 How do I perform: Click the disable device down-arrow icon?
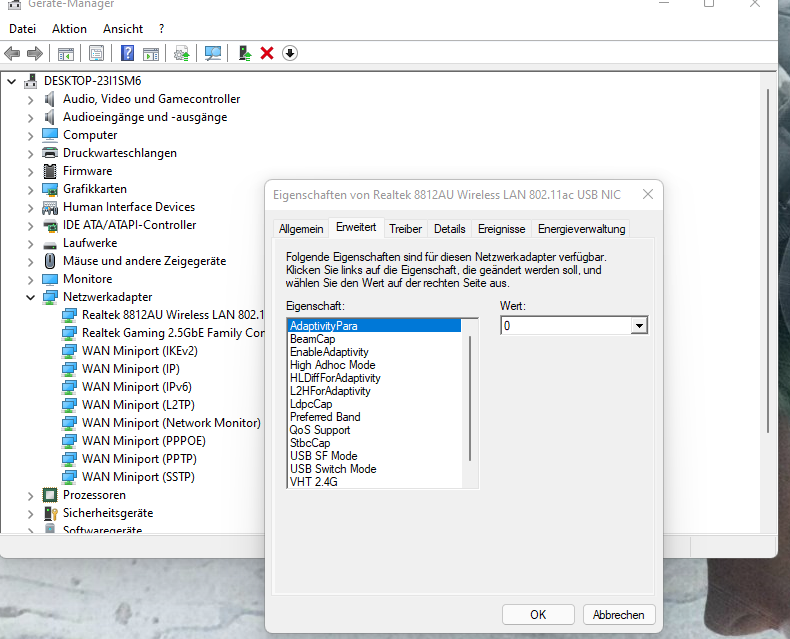coord(290,53)
